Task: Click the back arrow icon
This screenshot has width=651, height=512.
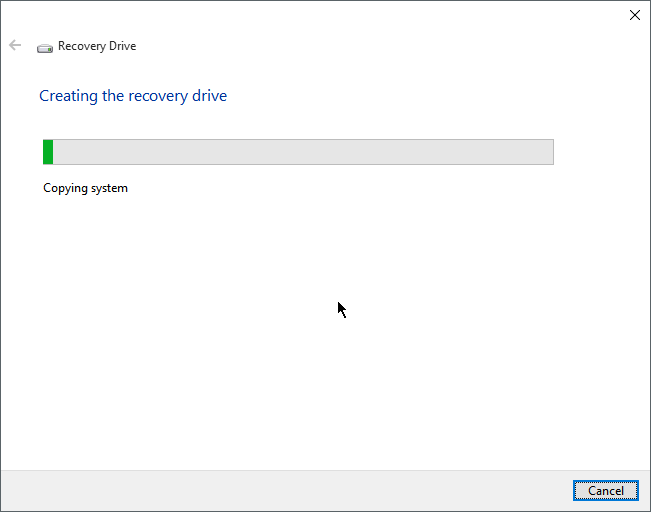Action: point(15,46)
